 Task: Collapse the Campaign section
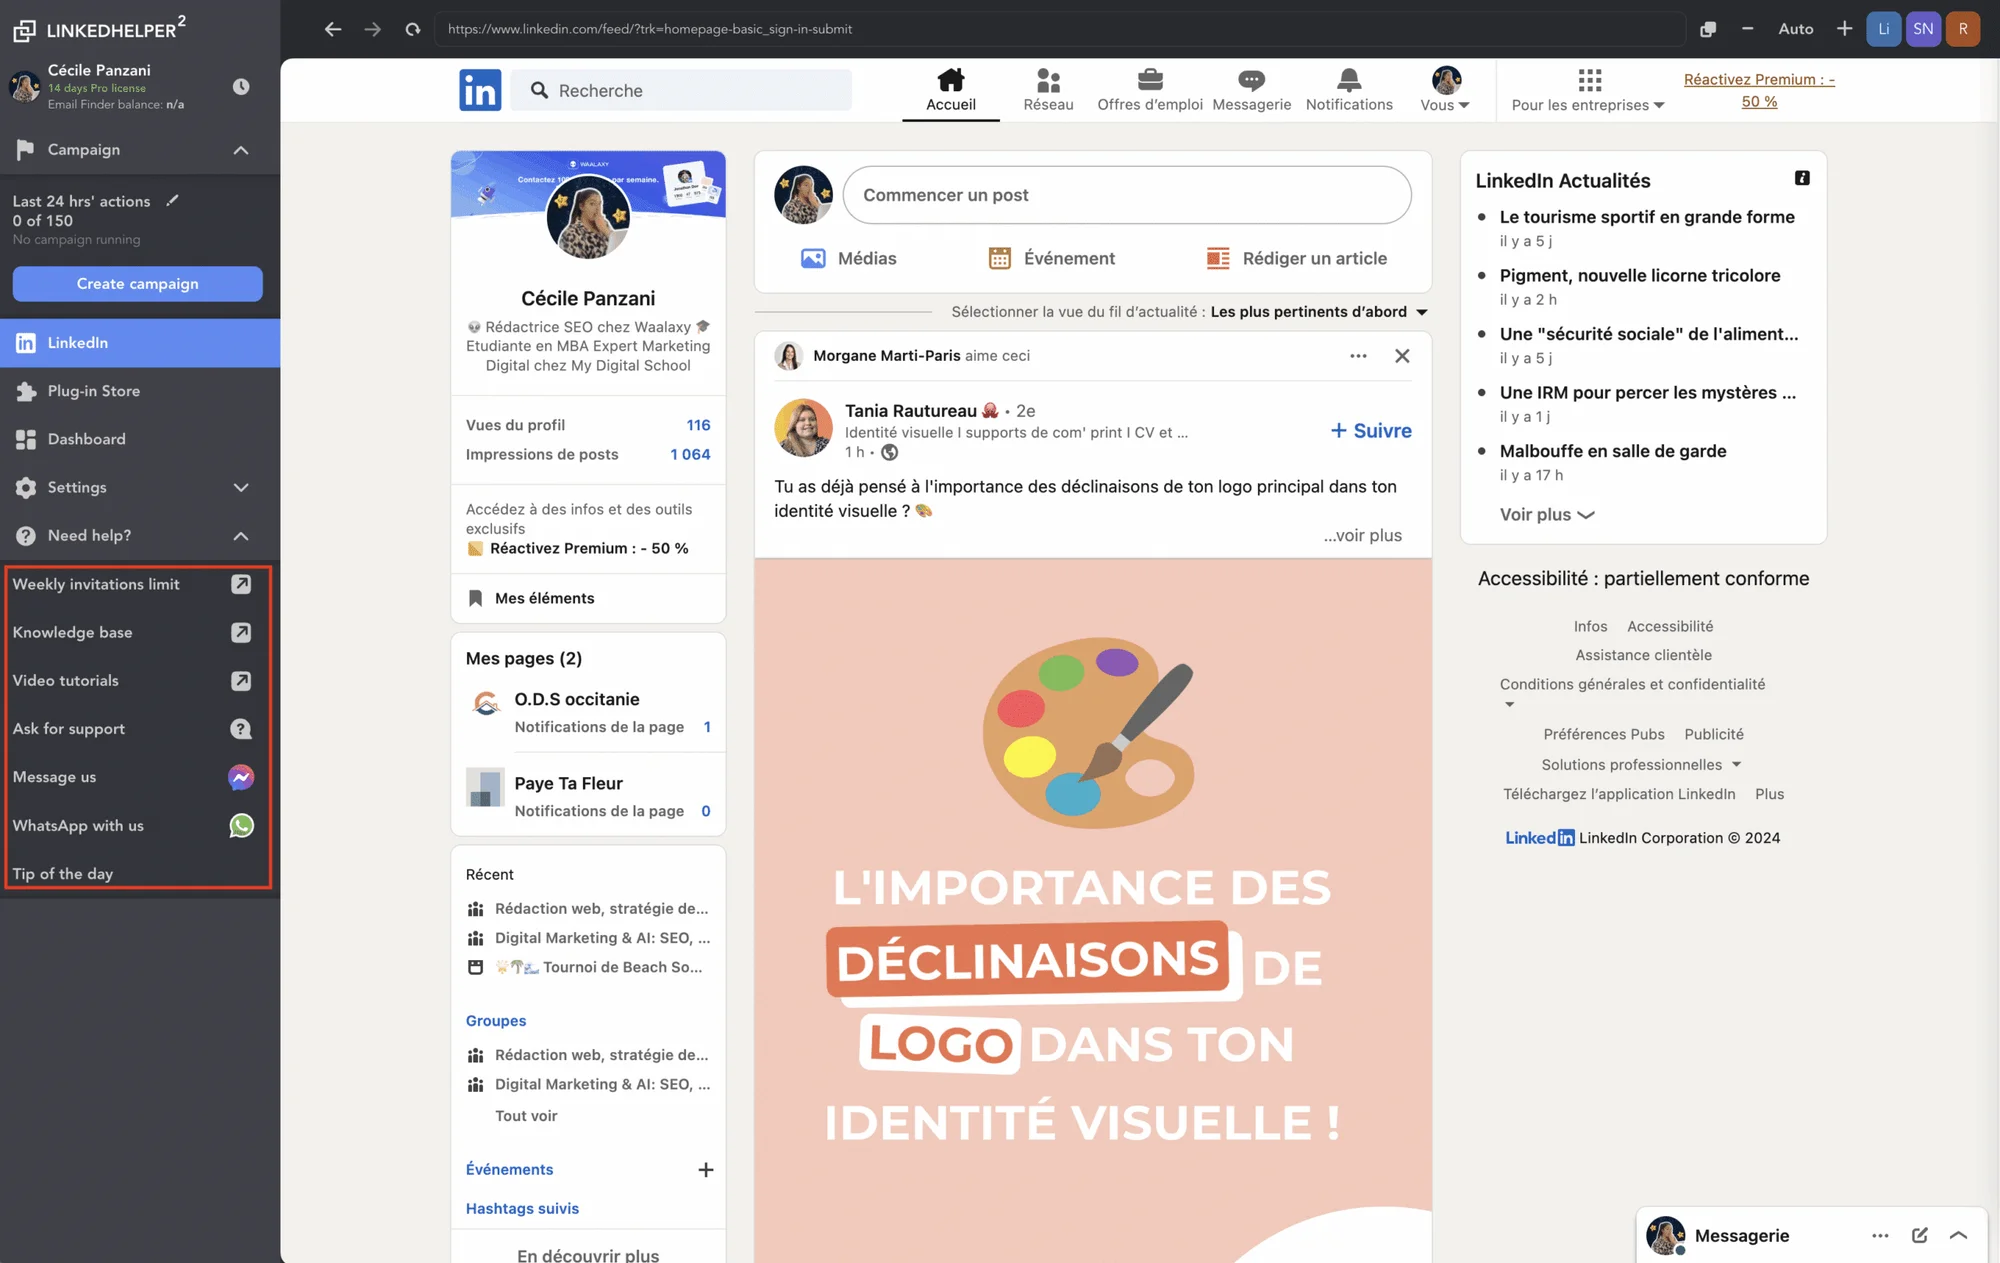pos(241,150)
